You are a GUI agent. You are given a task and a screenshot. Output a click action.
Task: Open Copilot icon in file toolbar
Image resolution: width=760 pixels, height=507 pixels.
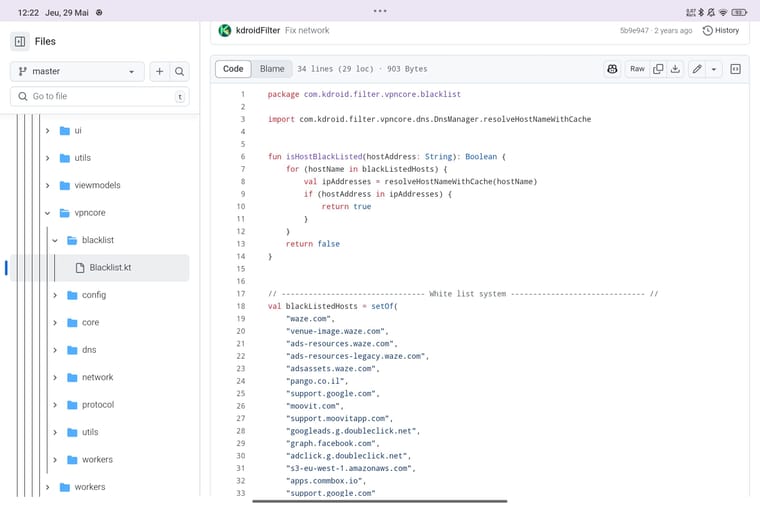[x=612, y=69]
